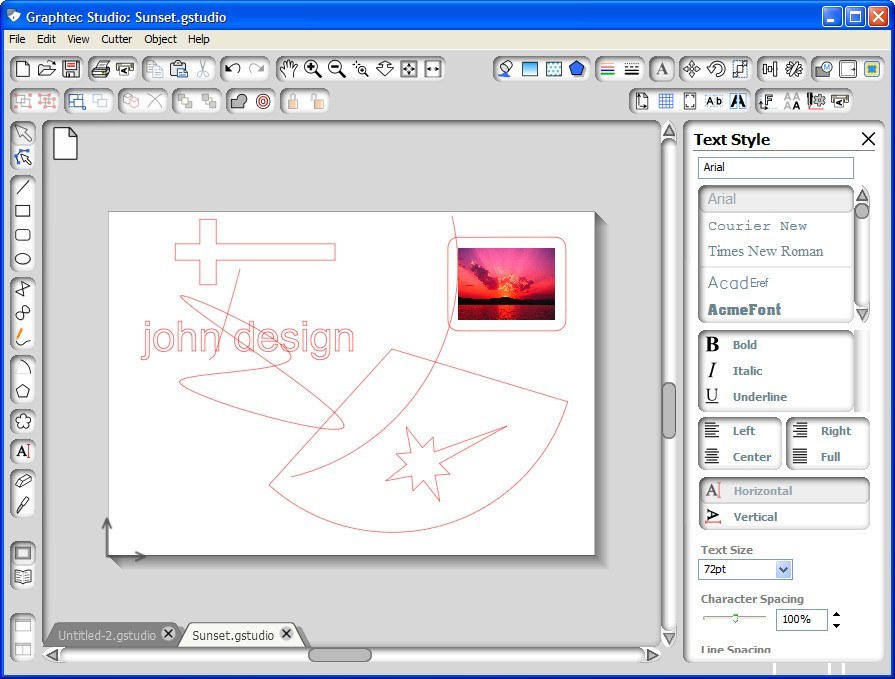This screenshot has width=895, height=679.
Task: Click the Offset target icon
Action: click(263, 102)
